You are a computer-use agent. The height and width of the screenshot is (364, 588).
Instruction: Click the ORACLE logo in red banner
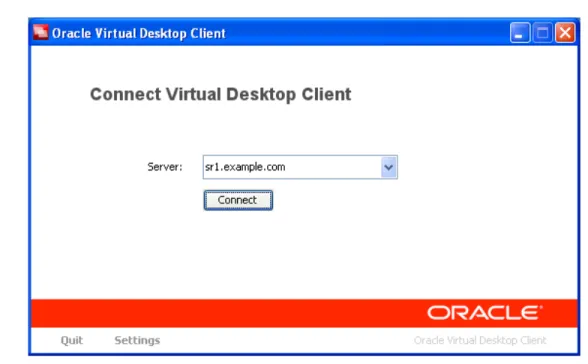point(484,313)
